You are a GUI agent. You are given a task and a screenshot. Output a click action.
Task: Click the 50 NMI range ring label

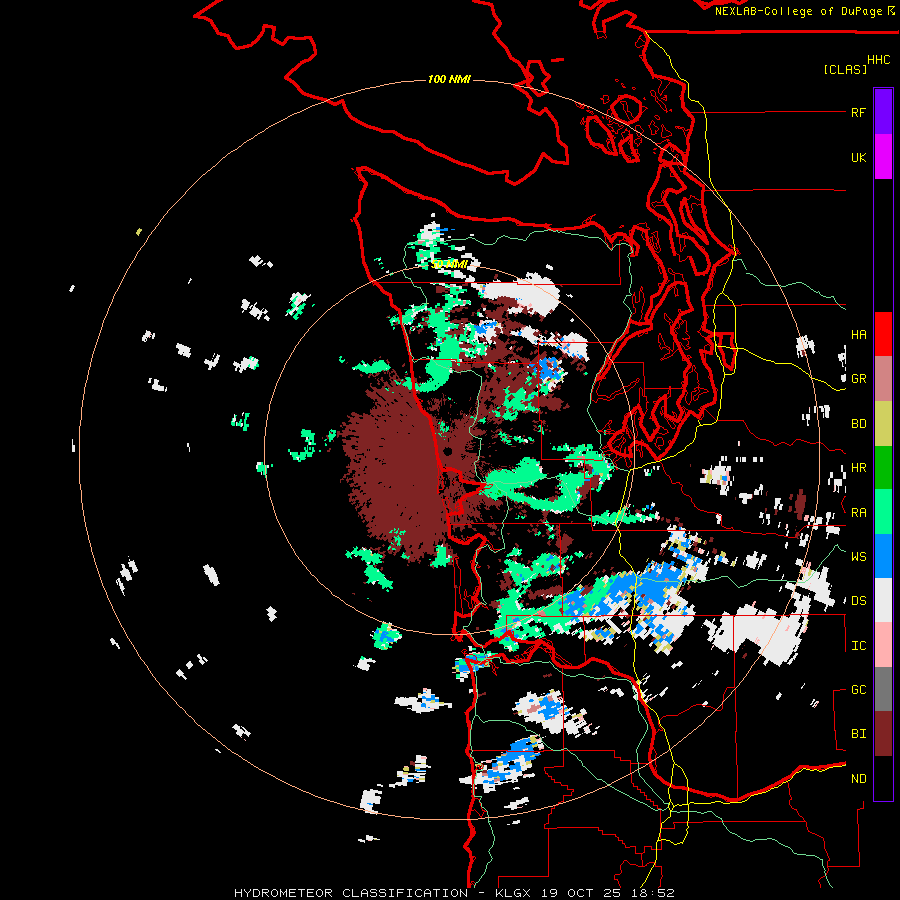click(448, 264)
